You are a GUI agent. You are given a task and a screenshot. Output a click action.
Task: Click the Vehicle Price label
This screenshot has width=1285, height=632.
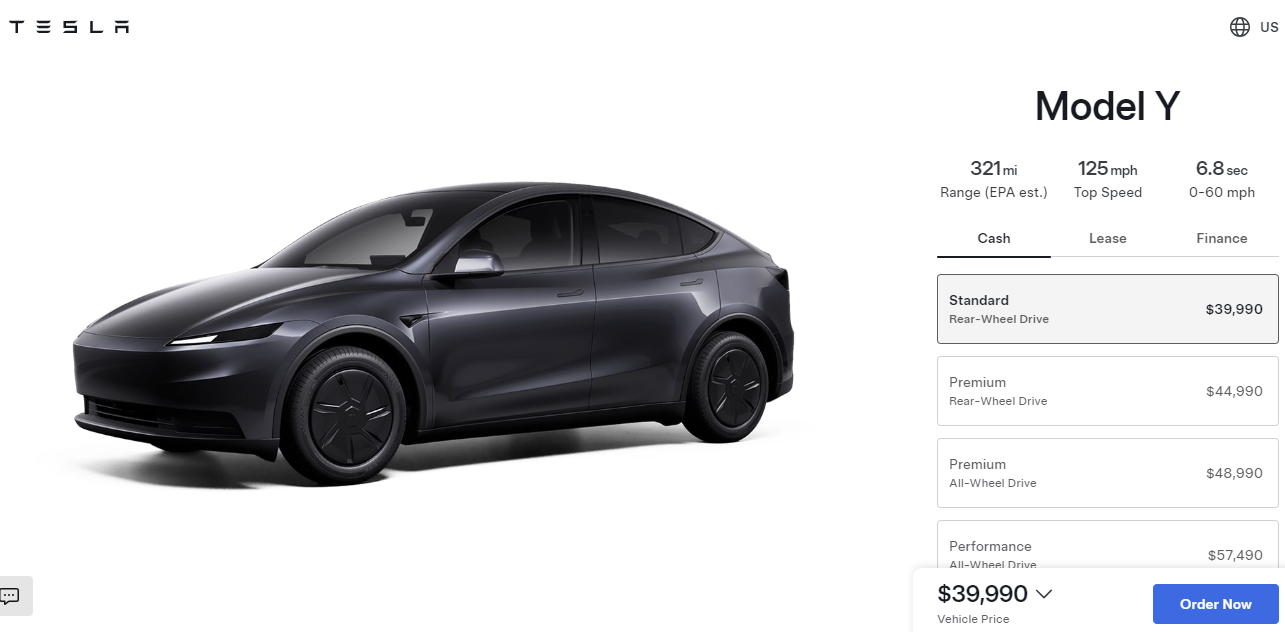tap(973, 619)
